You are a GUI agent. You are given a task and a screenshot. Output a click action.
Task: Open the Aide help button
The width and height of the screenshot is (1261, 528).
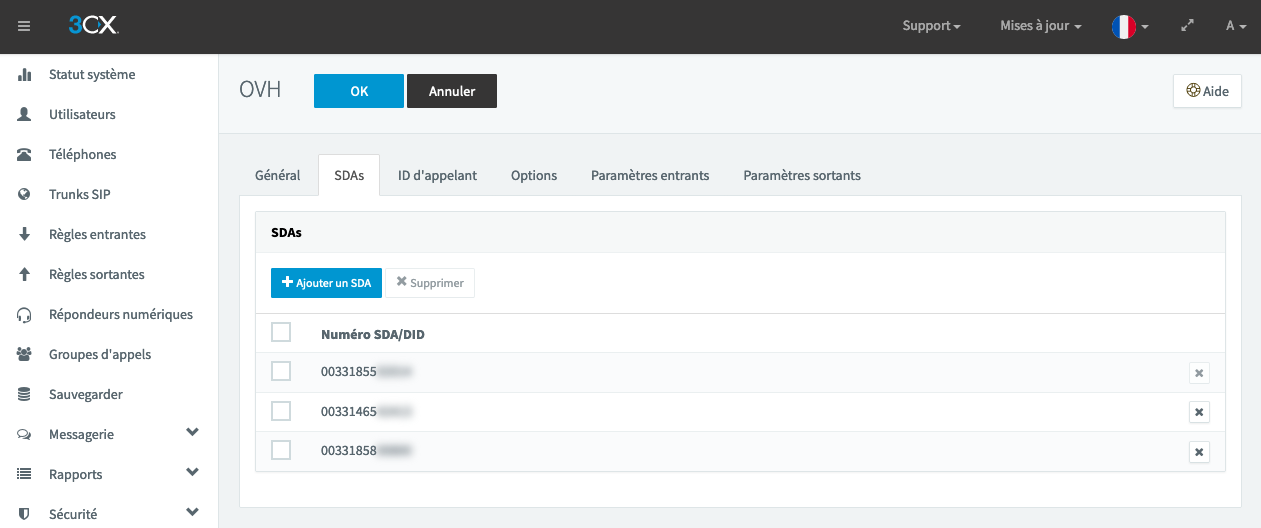[1207, 91]
